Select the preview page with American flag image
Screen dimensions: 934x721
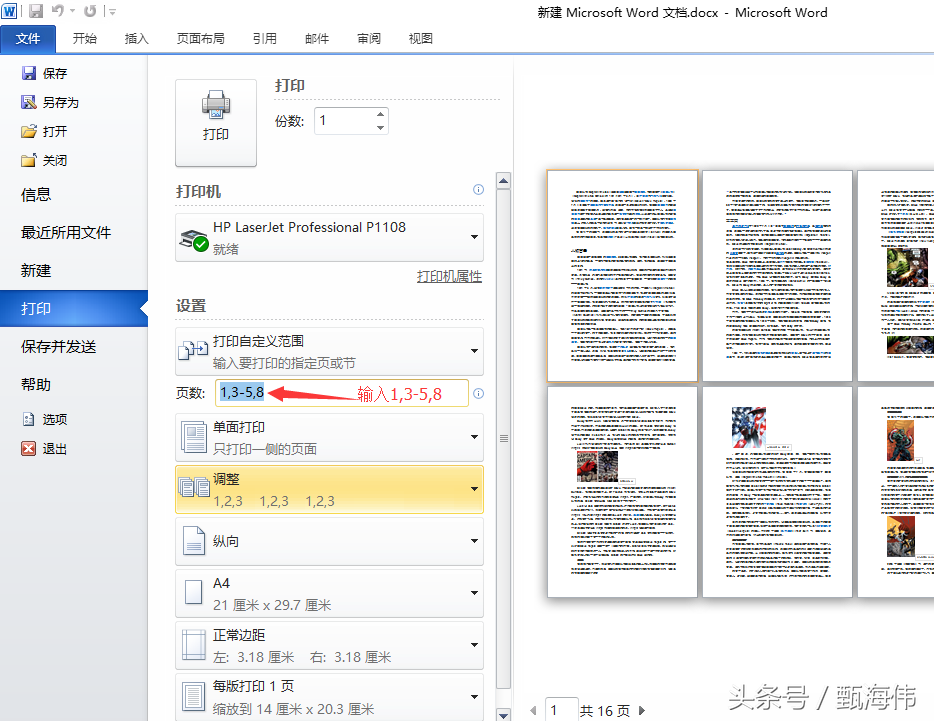[777, 492]
